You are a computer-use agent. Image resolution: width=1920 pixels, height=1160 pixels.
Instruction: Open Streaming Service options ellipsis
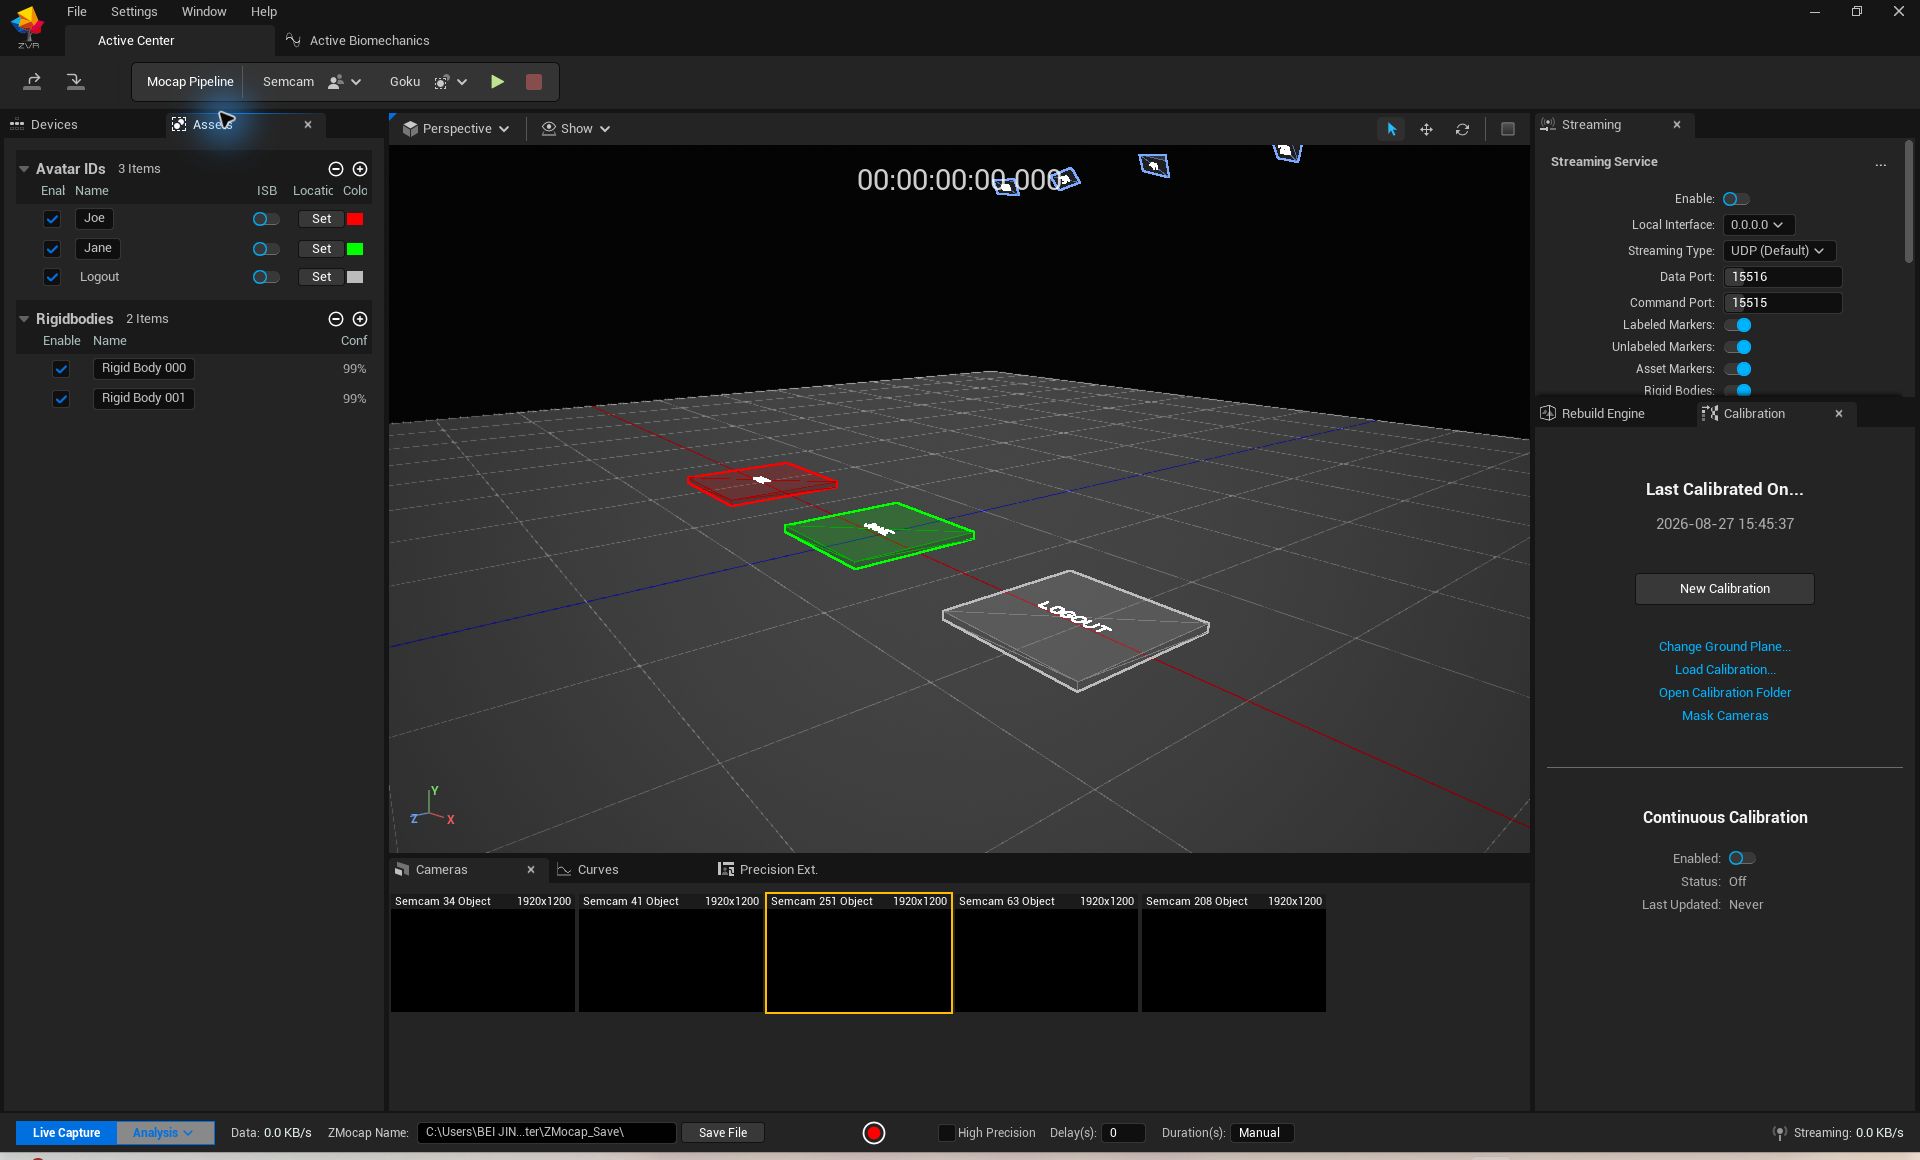pos(1881,163)
